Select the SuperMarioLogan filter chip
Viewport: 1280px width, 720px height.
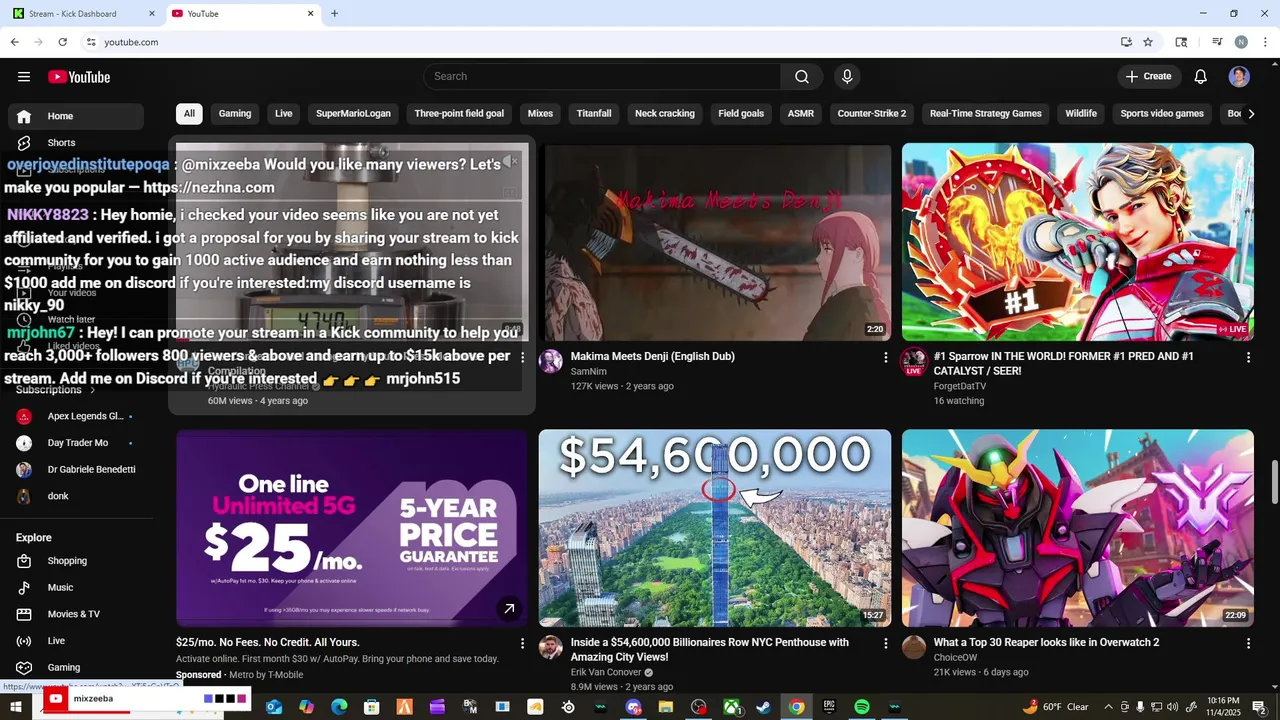pos(353,114)
